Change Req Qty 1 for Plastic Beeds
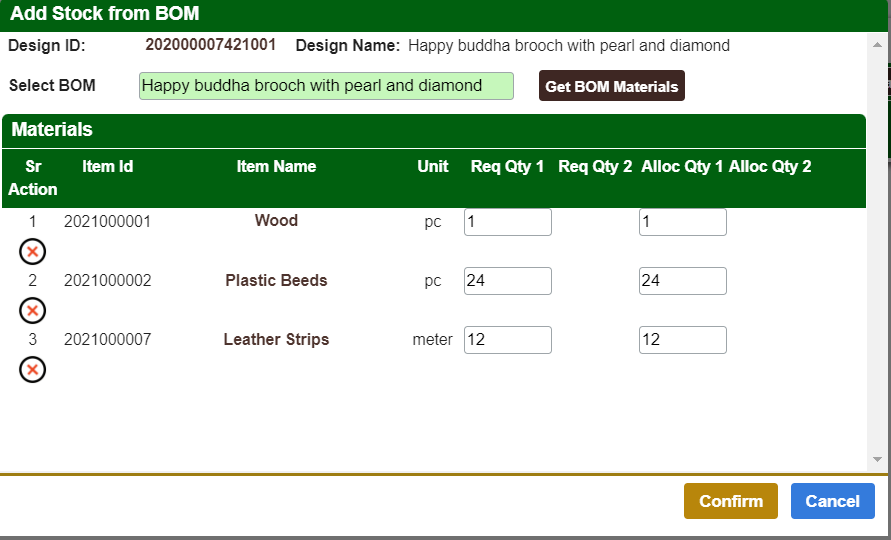The height and width of the screenshot is (540, 891). pyautogui.click(x=507, y=281)
